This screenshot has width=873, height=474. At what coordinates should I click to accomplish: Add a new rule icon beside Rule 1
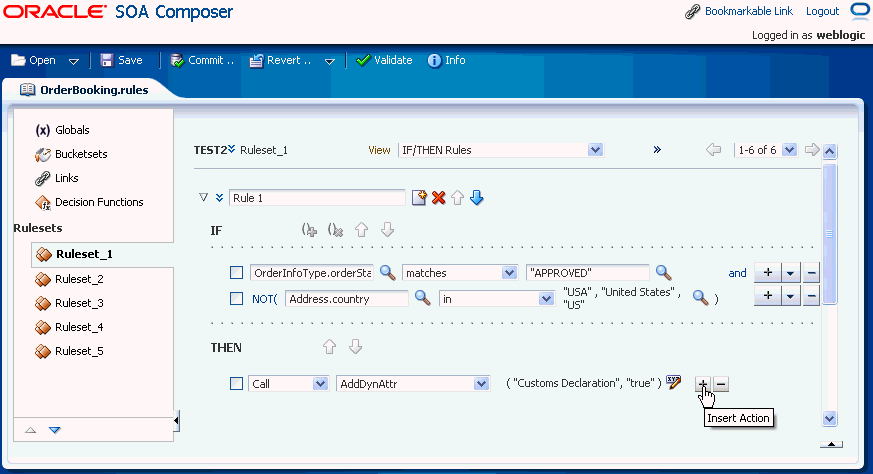(x=419, y=198)
